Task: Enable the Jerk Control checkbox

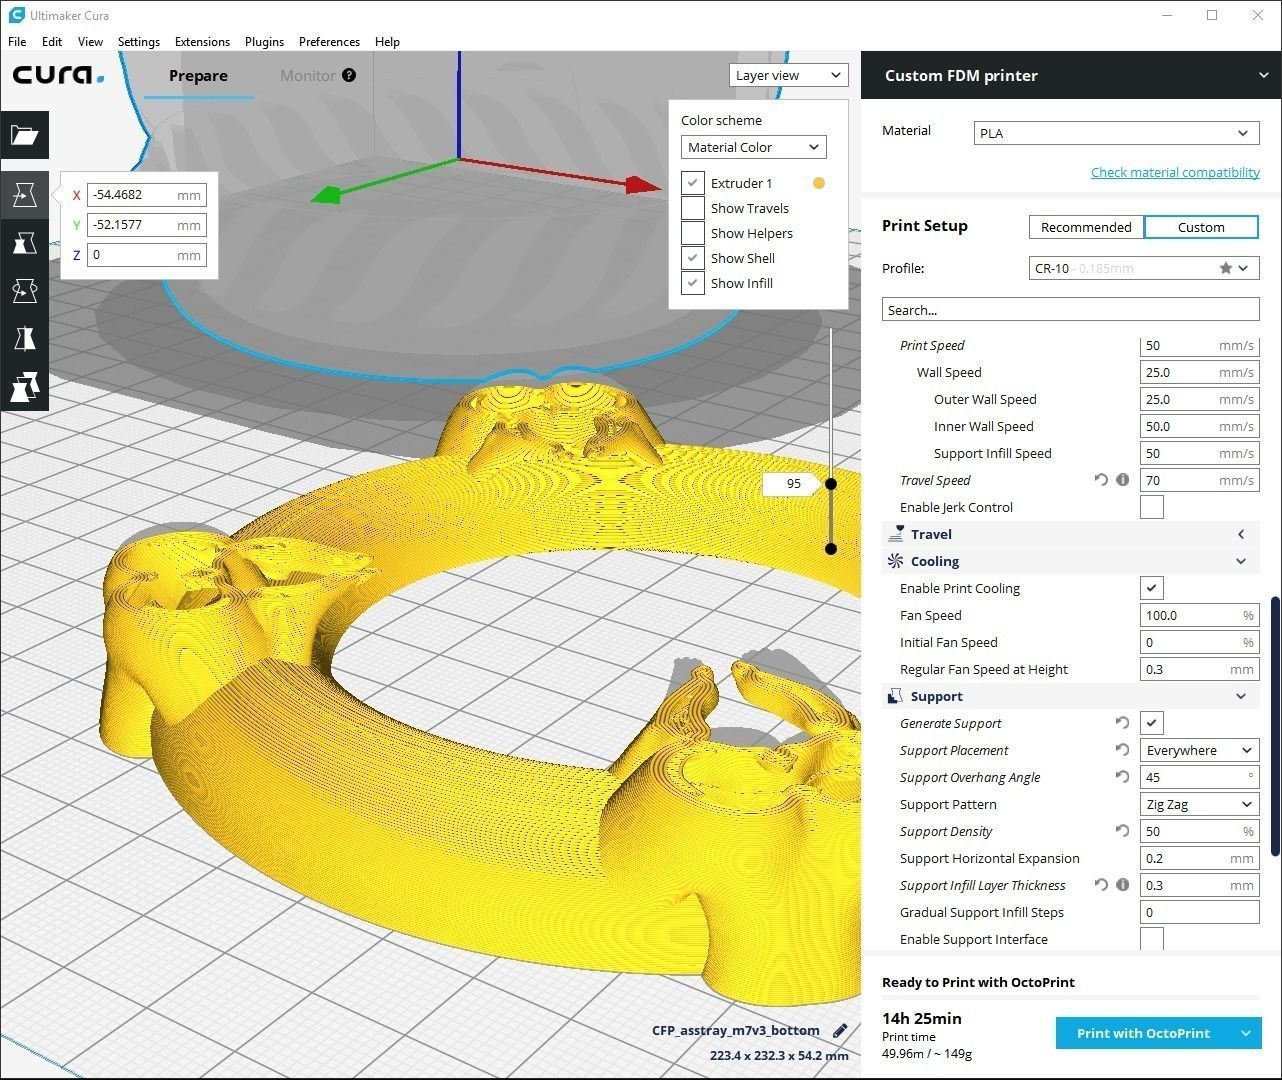Action: [x=1152, y=507]
